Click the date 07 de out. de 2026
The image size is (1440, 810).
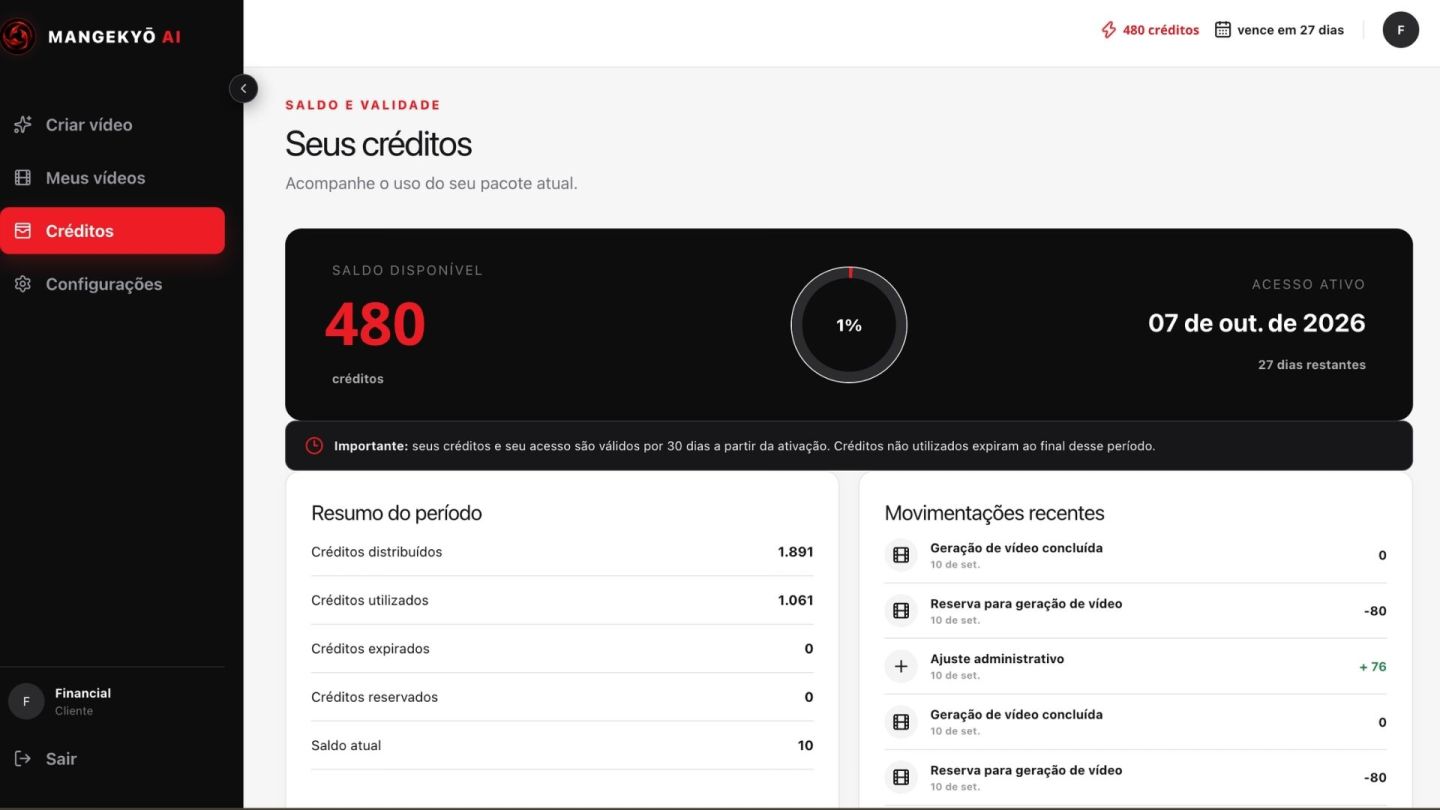click(x=1256, y=323)
